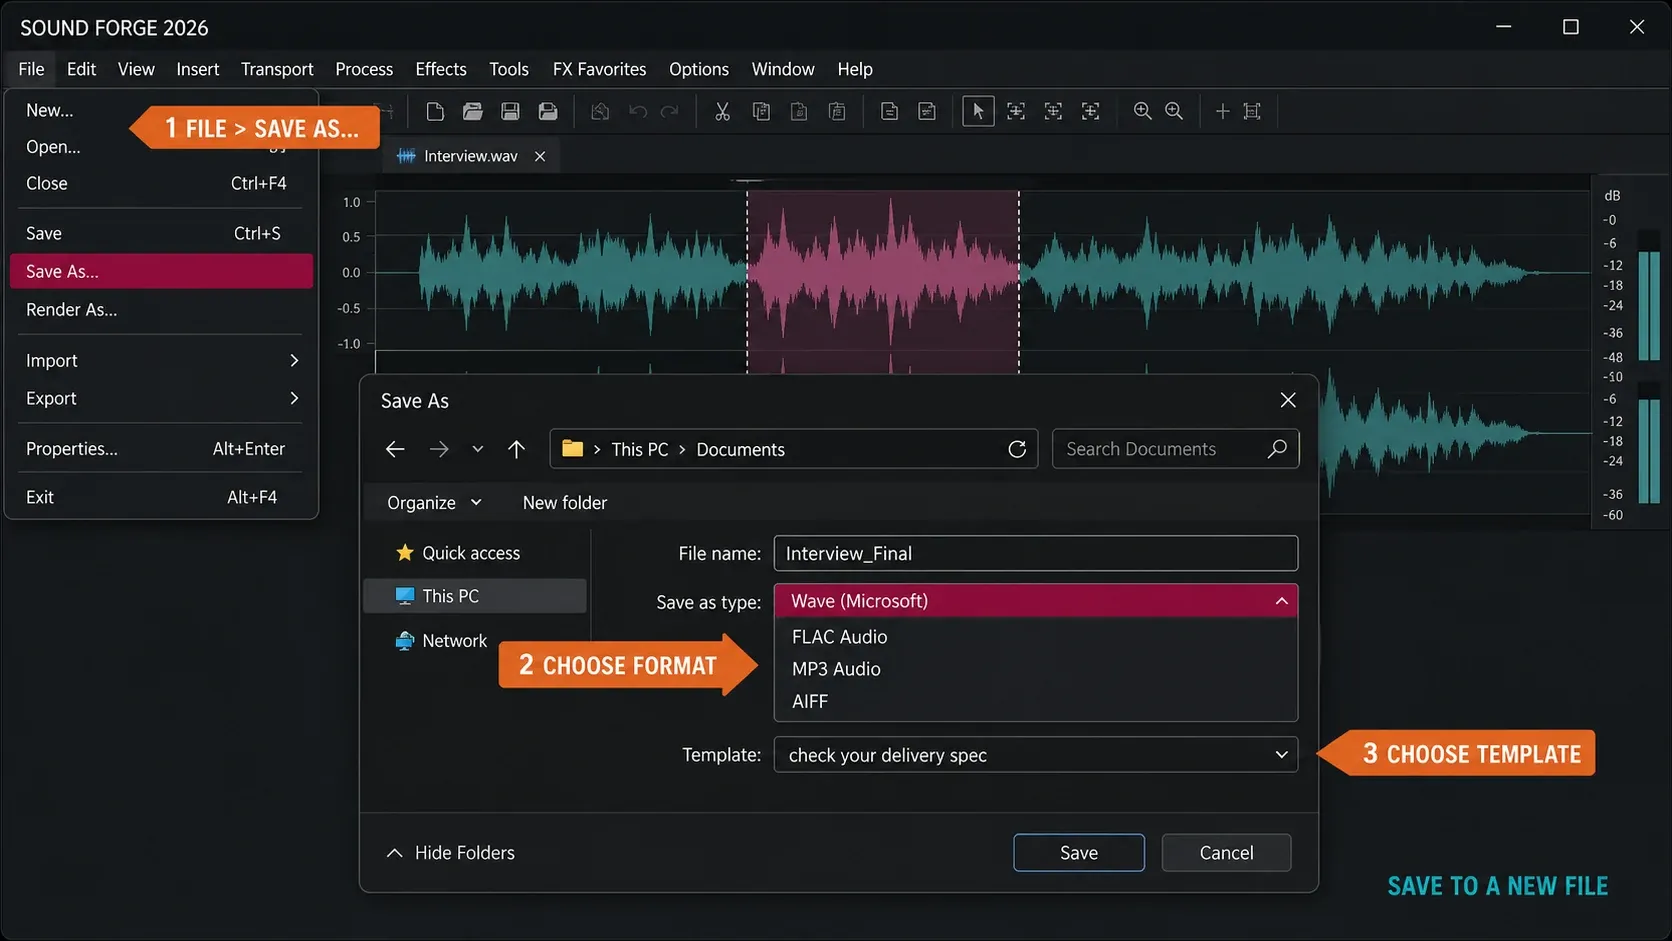Click the Copy icon beside scissors
The width and height of the screenshot is (1672, 941).
click(x=761, y=111)
